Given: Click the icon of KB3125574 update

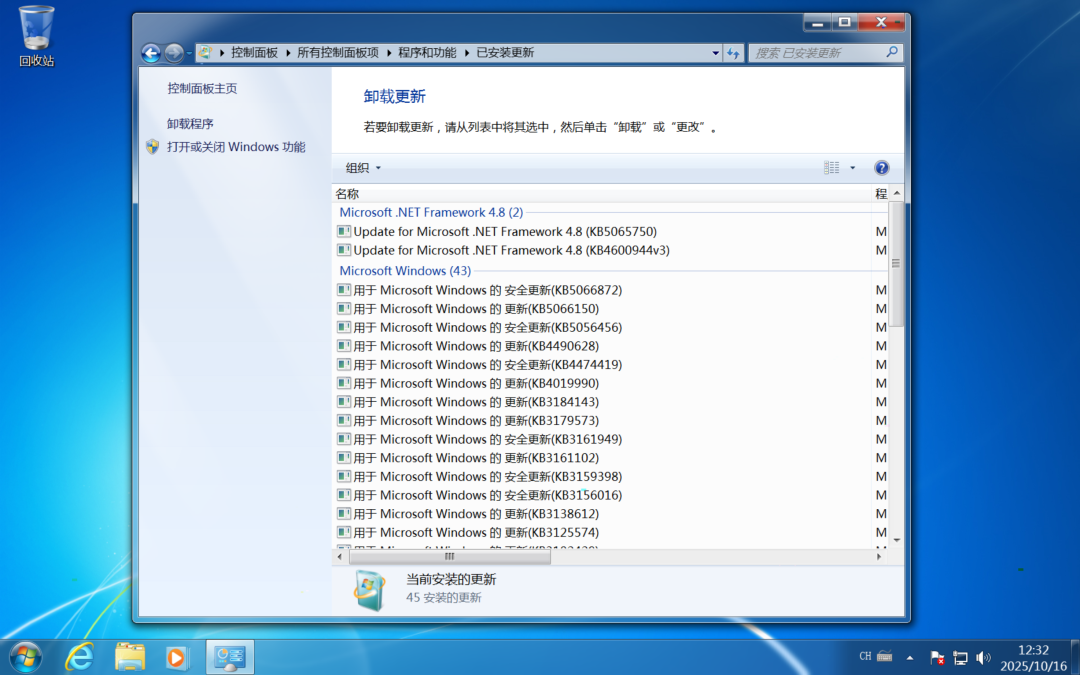Looking at the screenshot, I should point(344,532).
